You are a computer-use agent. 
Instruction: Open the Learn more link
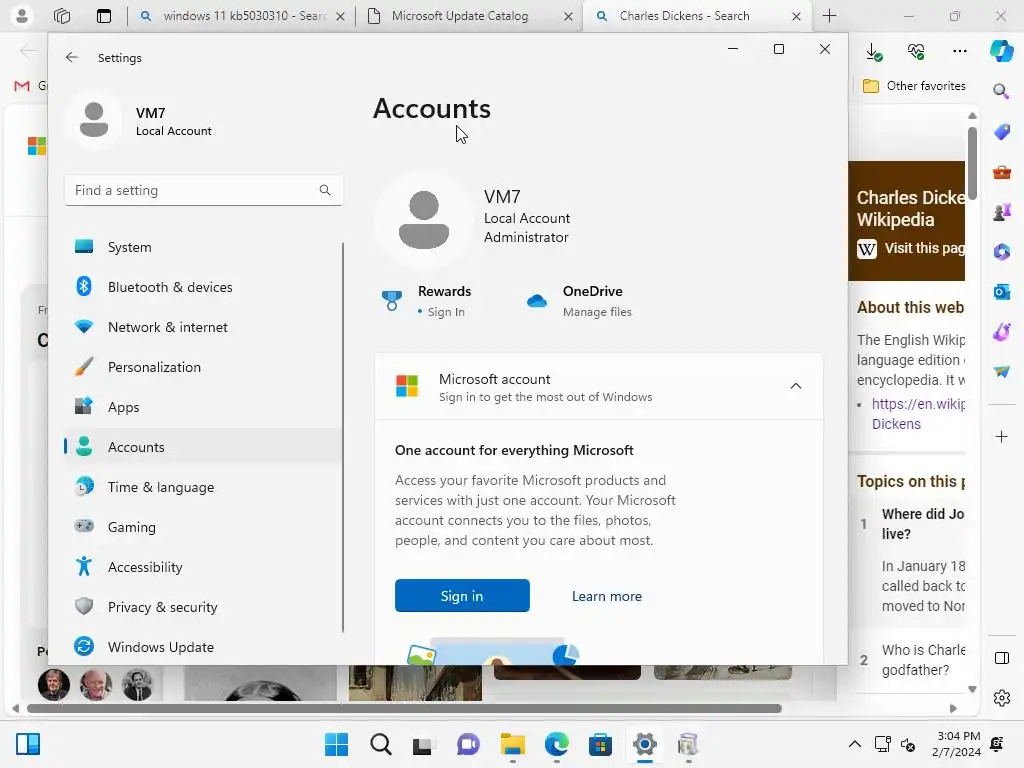(x=607, y=596)
